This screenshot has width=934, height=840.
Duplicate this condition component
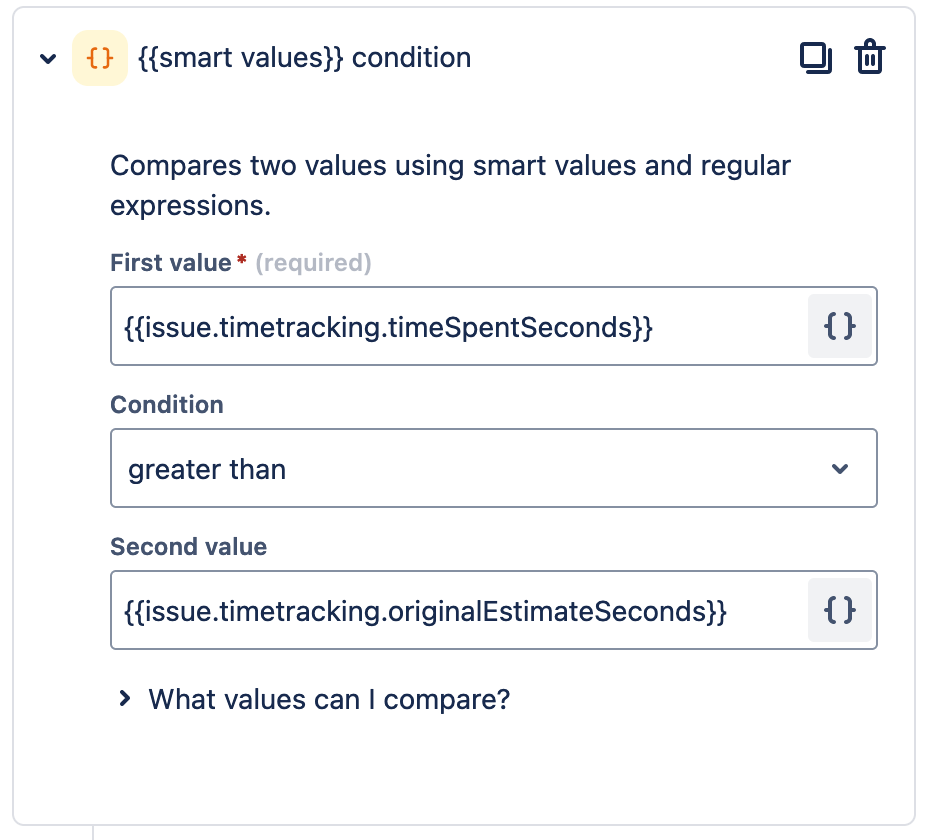tap(816, 58)
